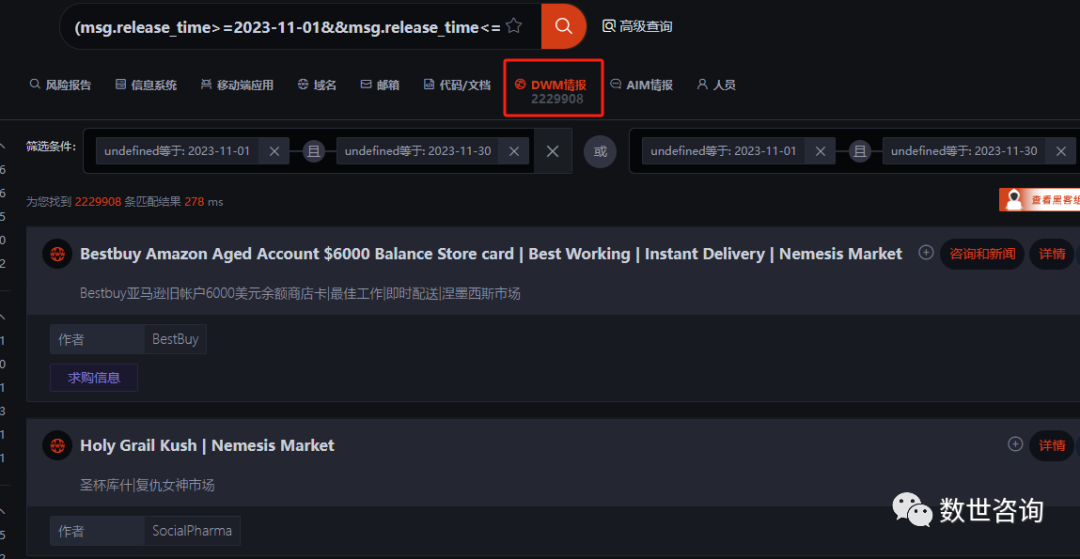Remove first group's 2023-11-30 filter chip

pos(514,151)
